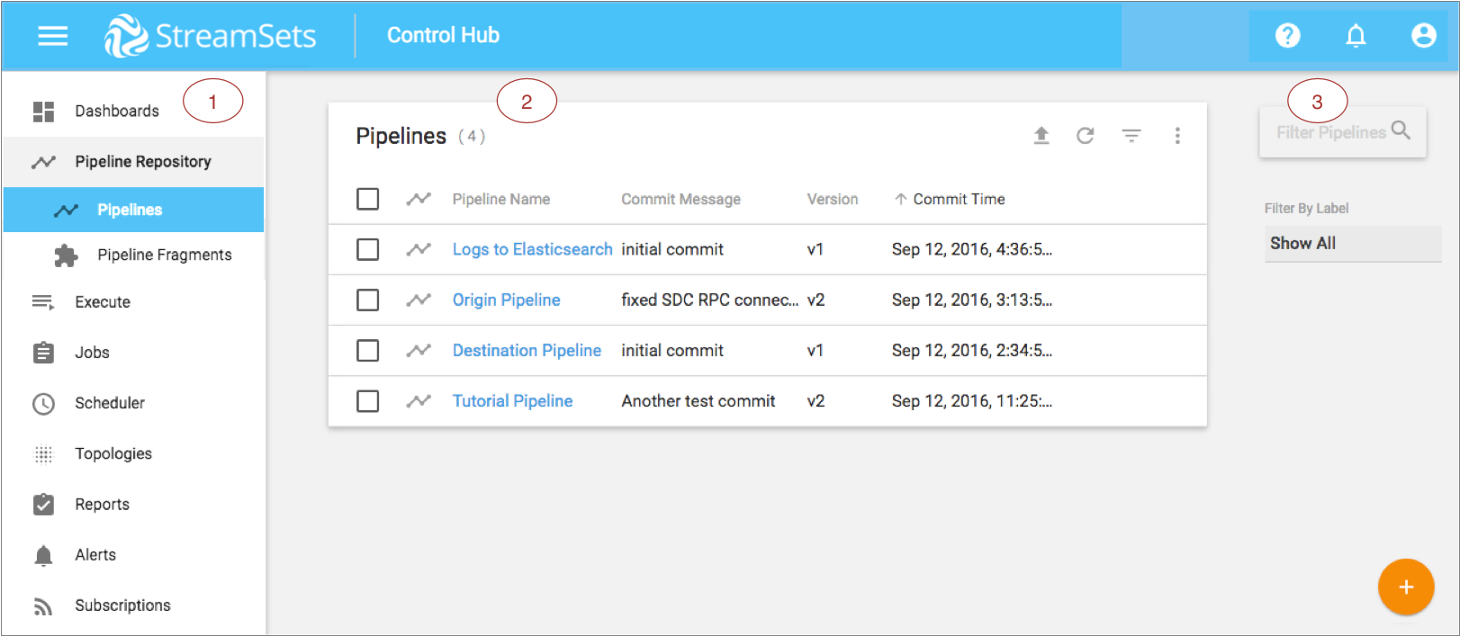Open the Origin Pipeline link
This screenshot has height=636, width=1460.
[506, 300]
